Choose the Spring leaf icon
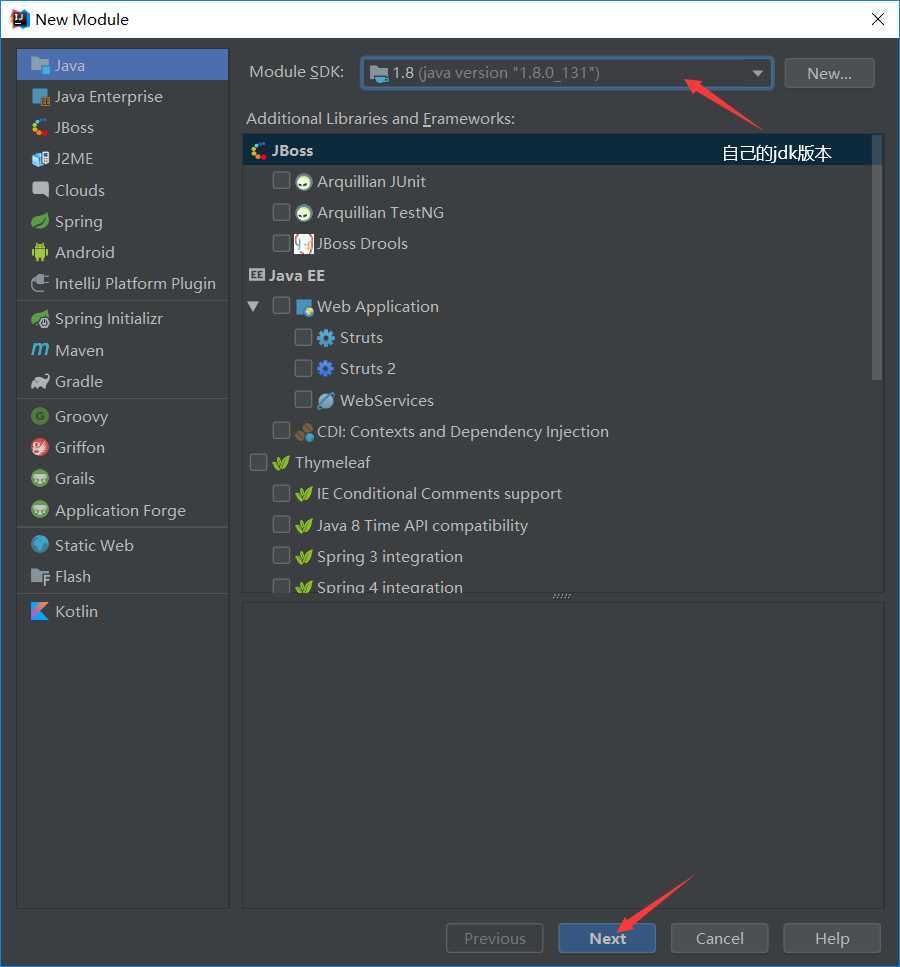 tap(40, 221)
